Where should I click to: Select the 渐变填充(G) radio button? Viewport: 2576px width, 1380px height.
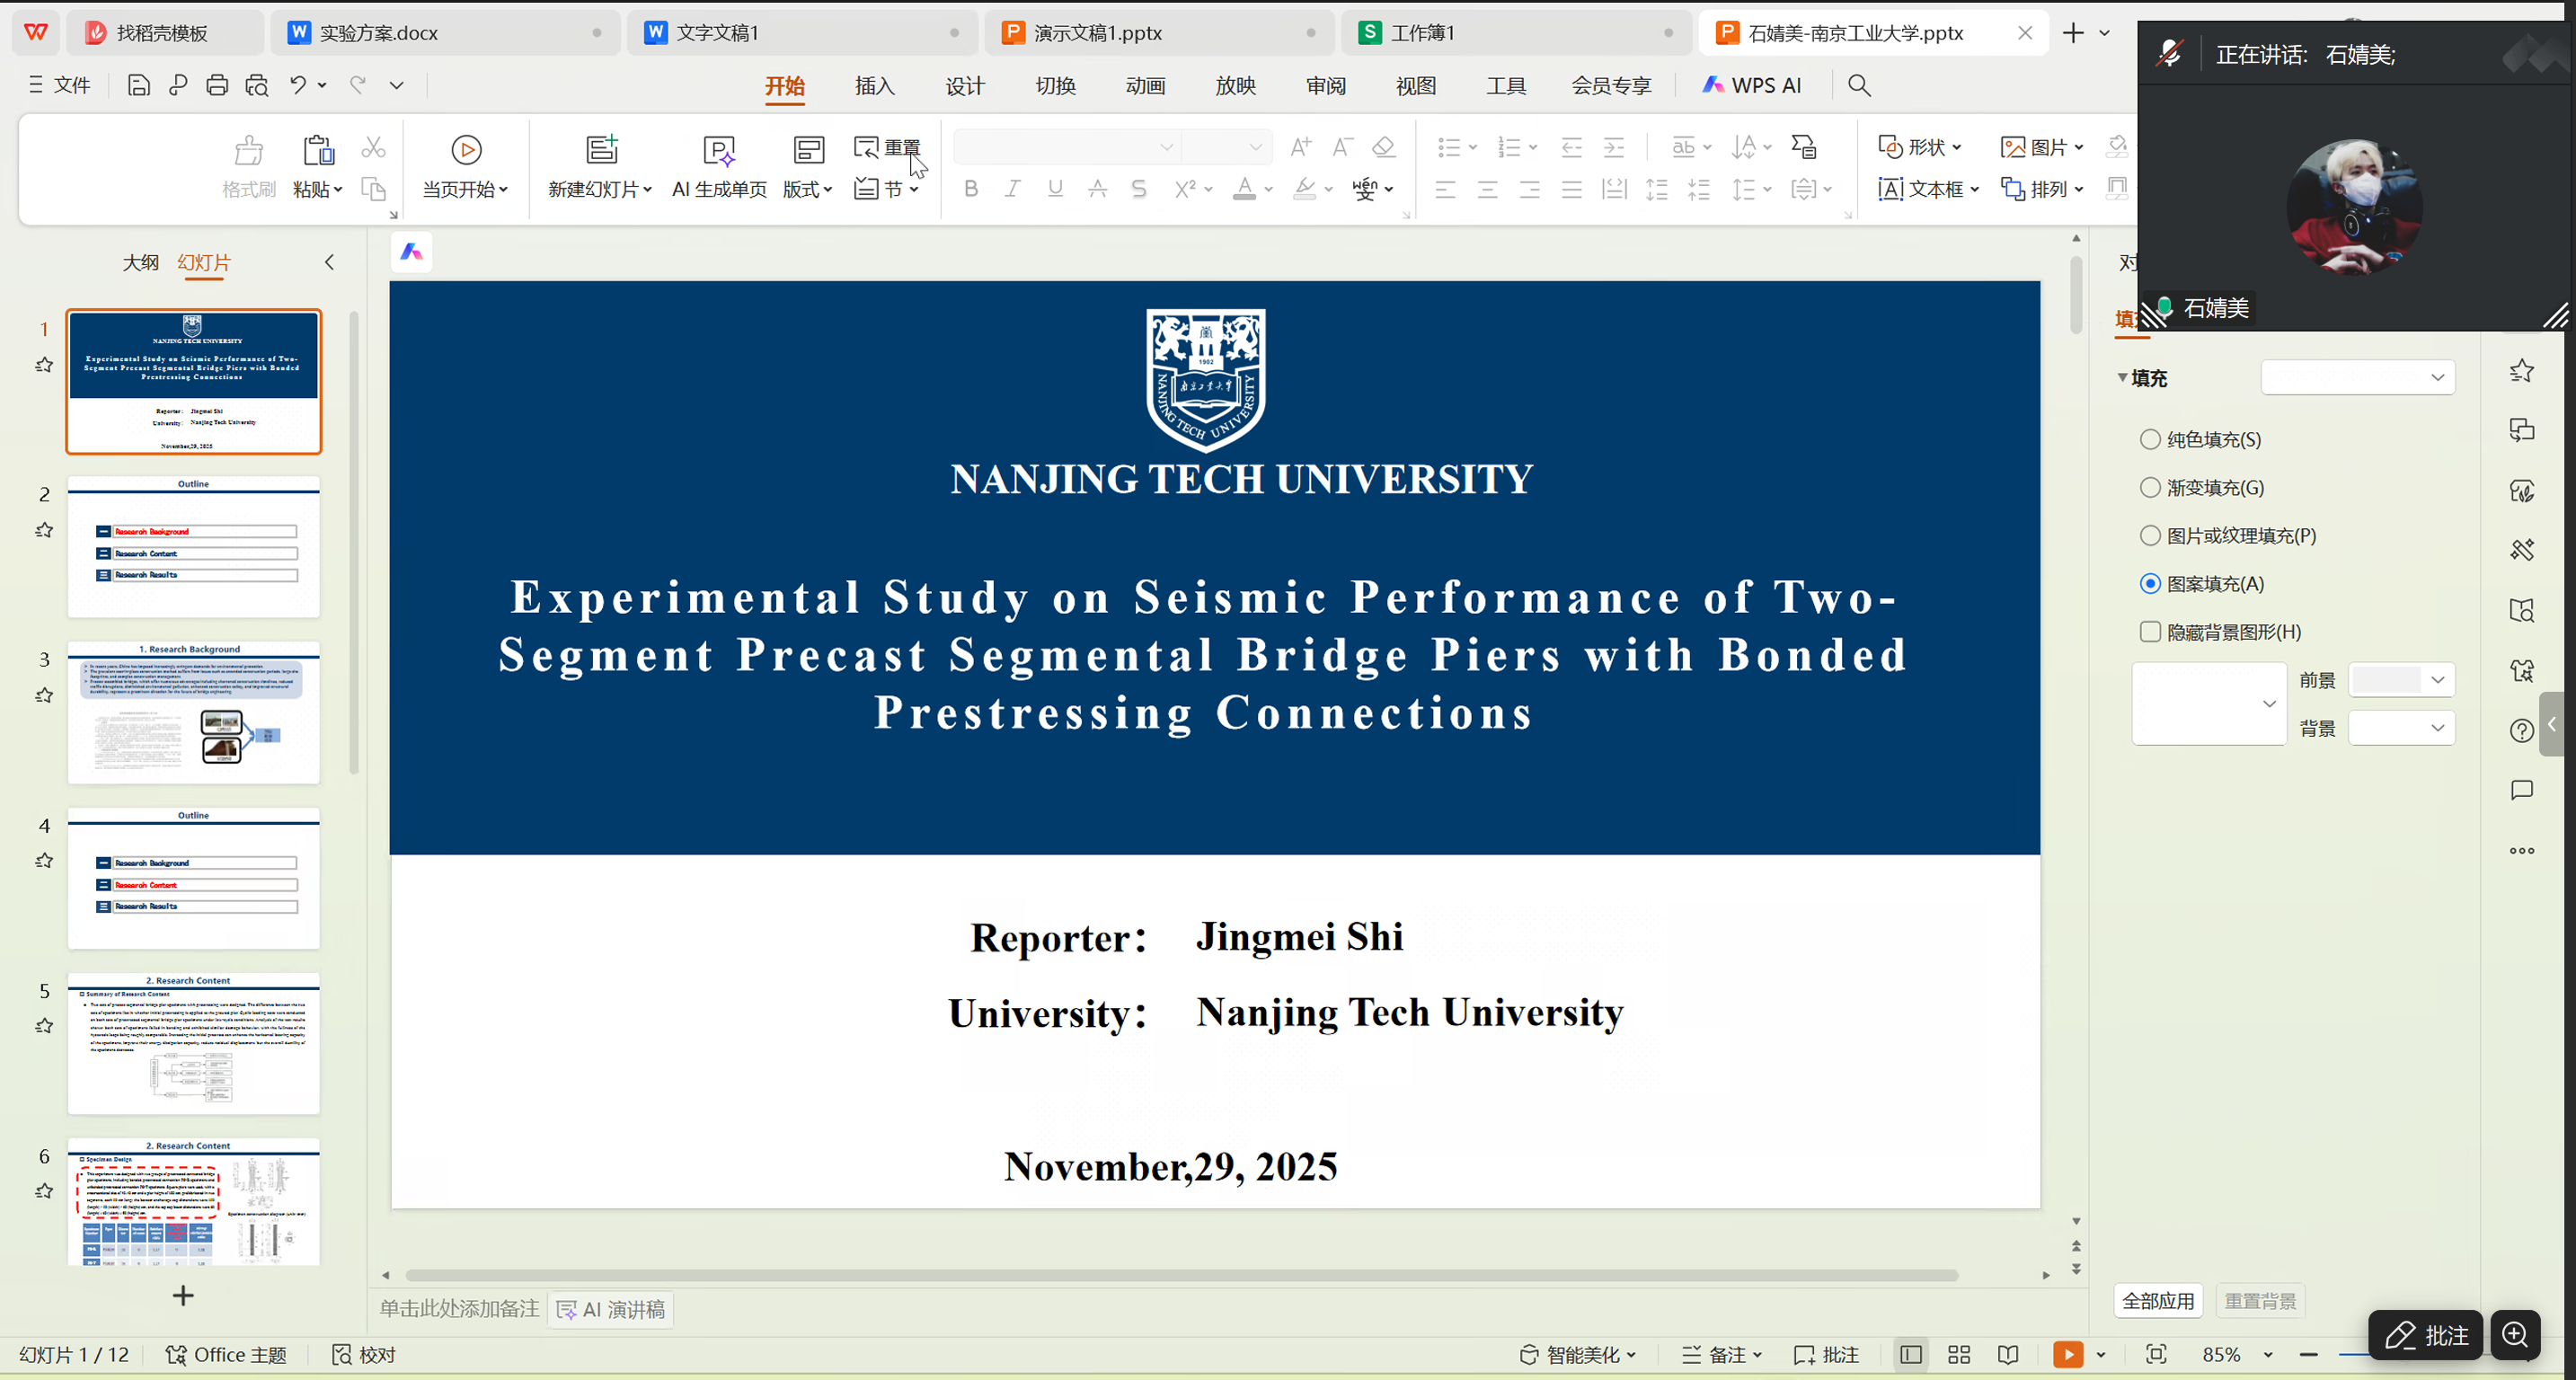(x=2151, y=487)
